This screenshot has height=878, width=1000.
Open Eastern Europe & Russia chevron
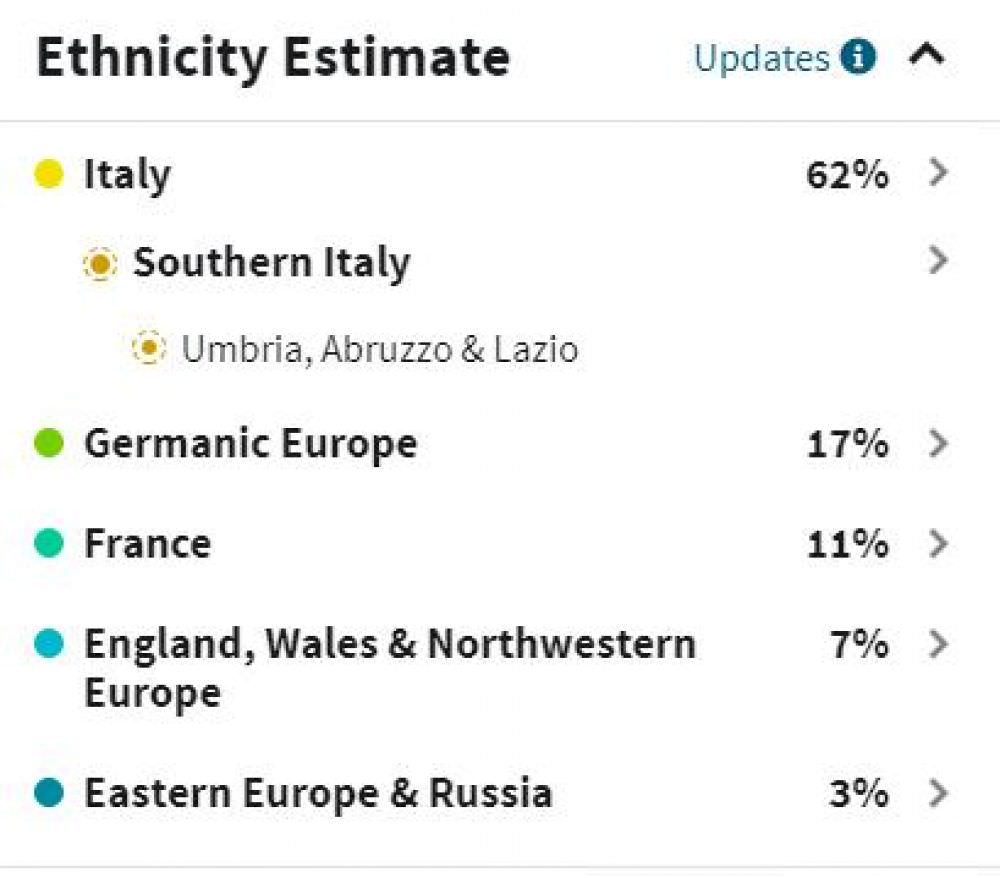[938, 793]
